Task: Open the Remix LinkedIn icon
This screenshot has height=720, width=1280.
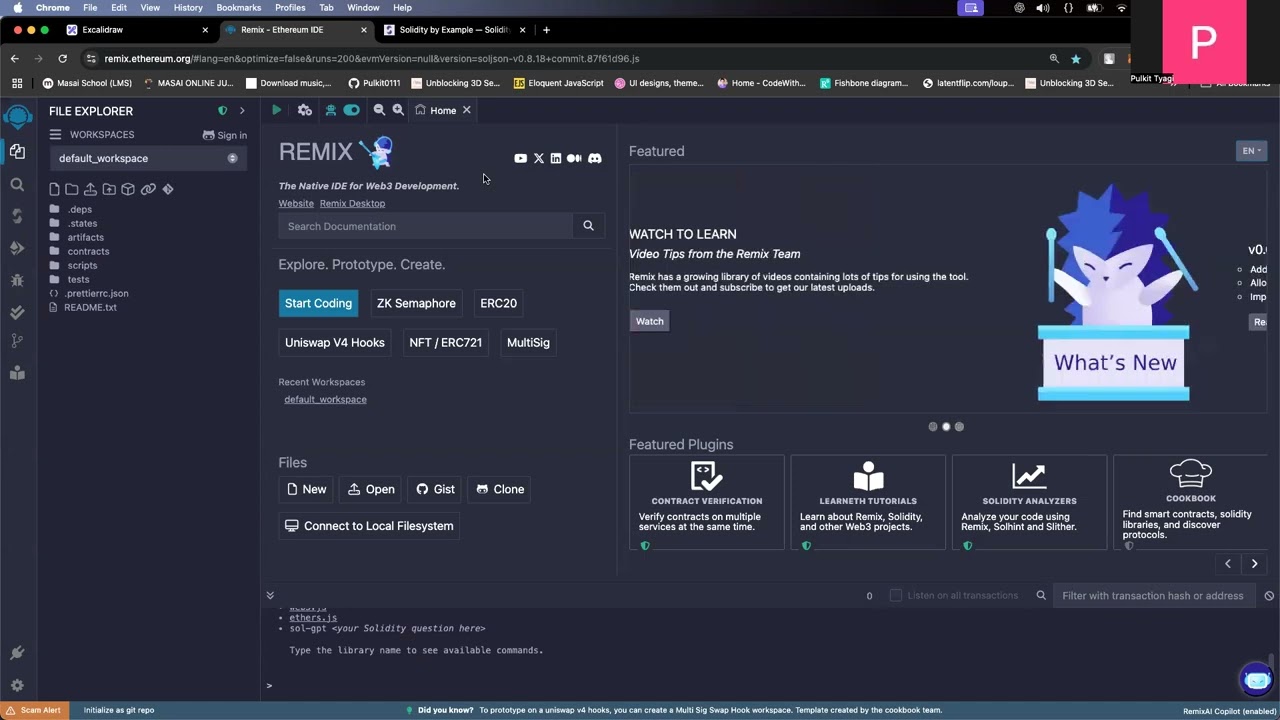Action: pyautogui.click(x=556, y=158)
